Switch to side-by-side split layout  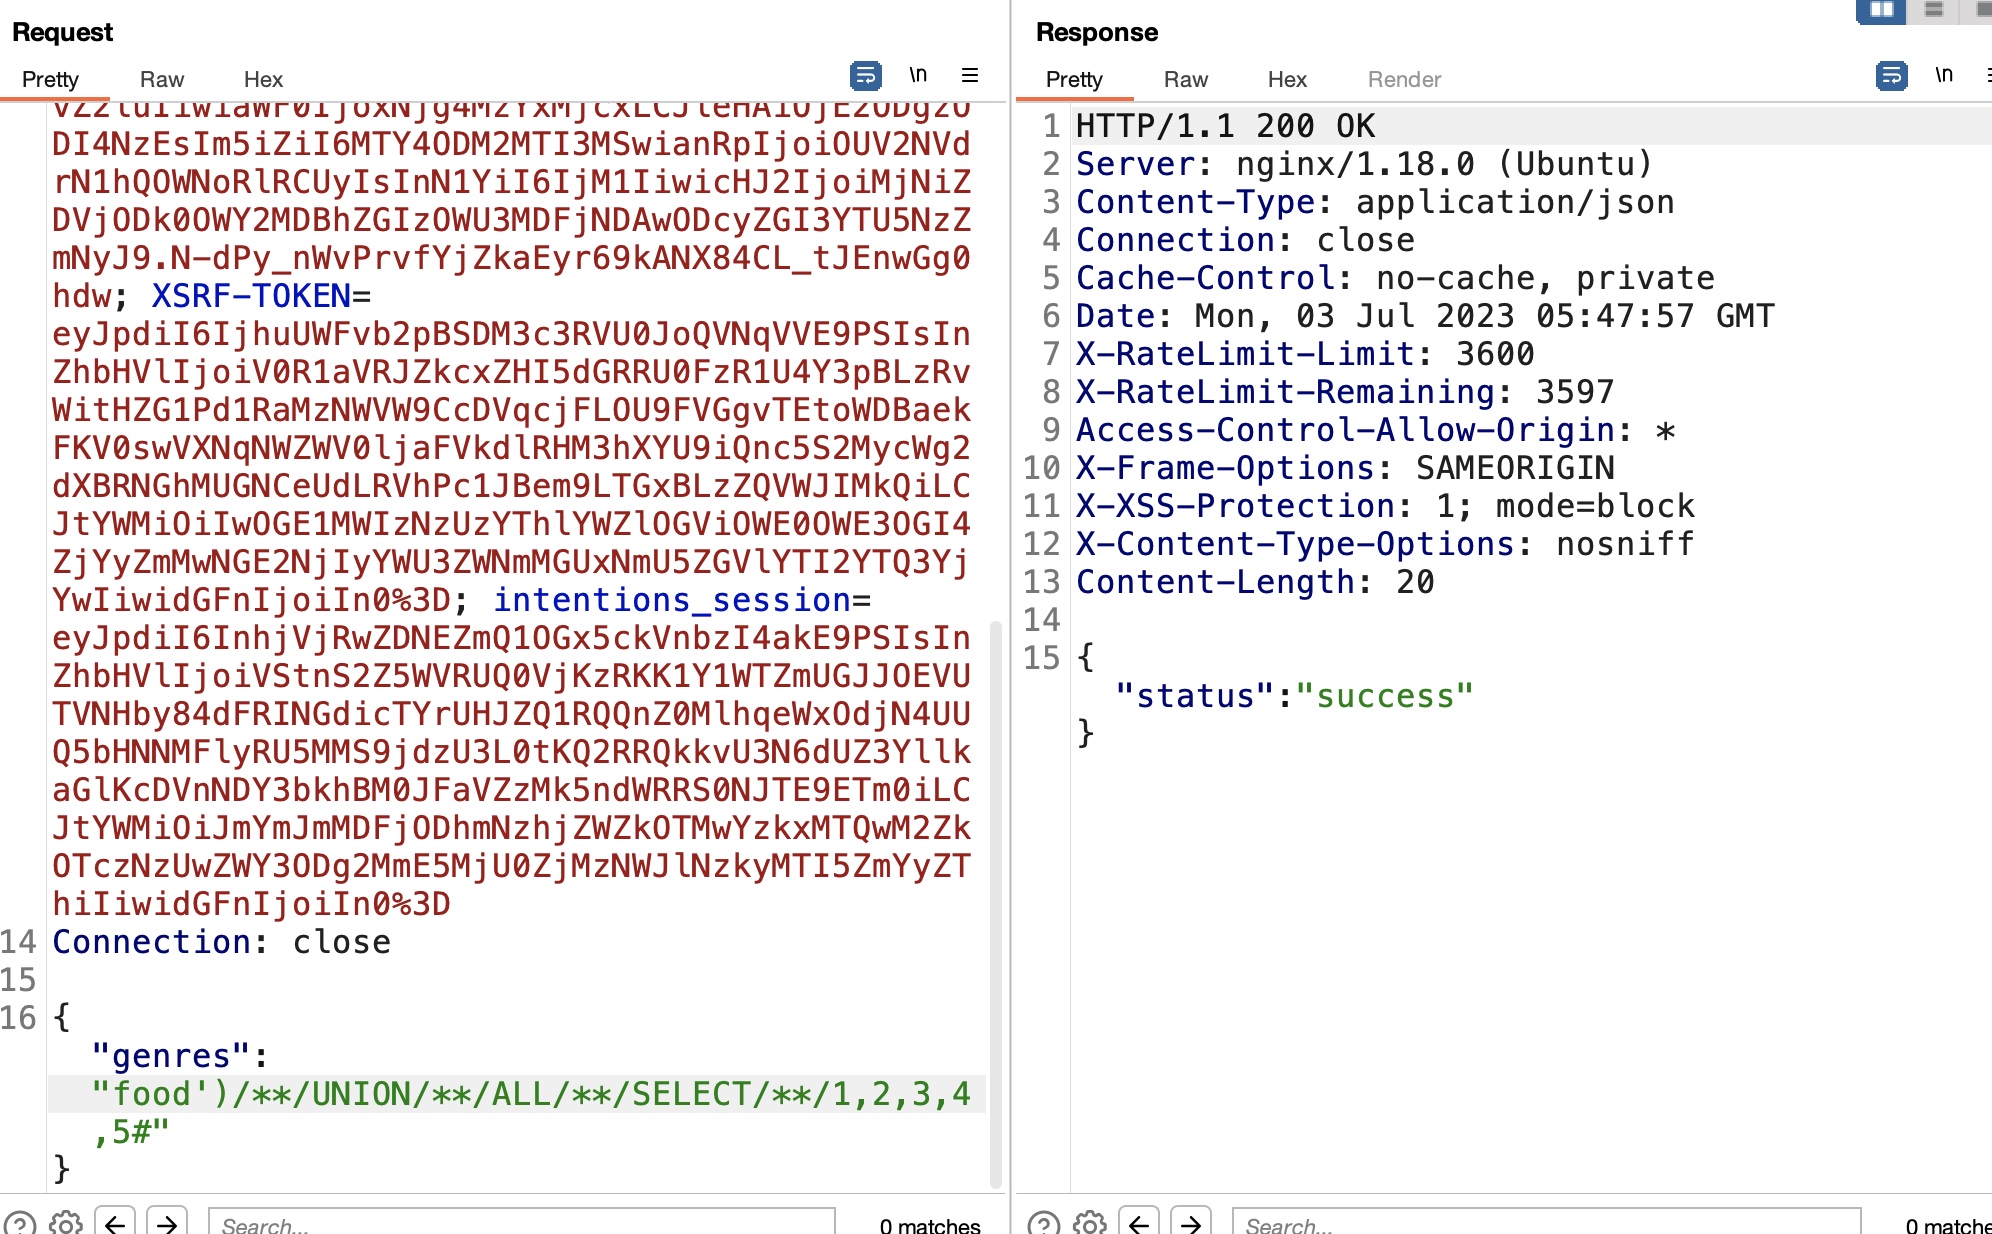pyautogui.click(x=1881, y=10)
